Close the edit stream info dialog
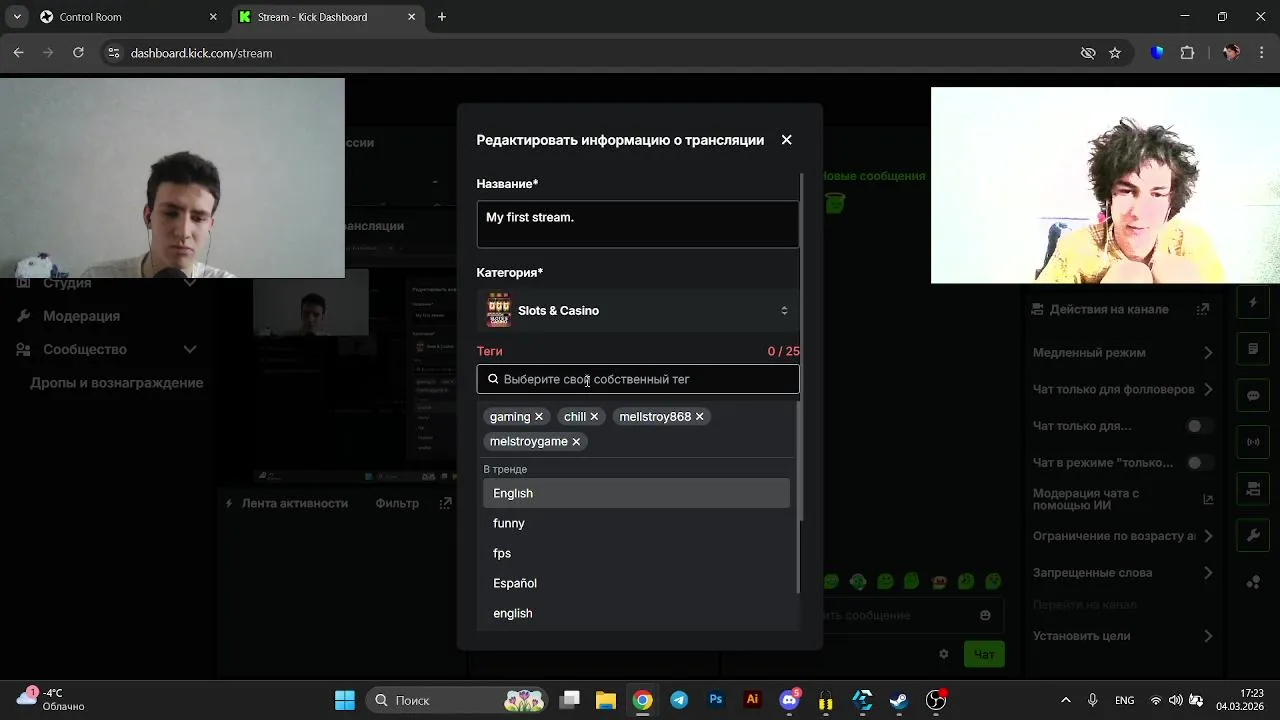The height and width of the screenshot is (720, 1280). pos(786,140)
